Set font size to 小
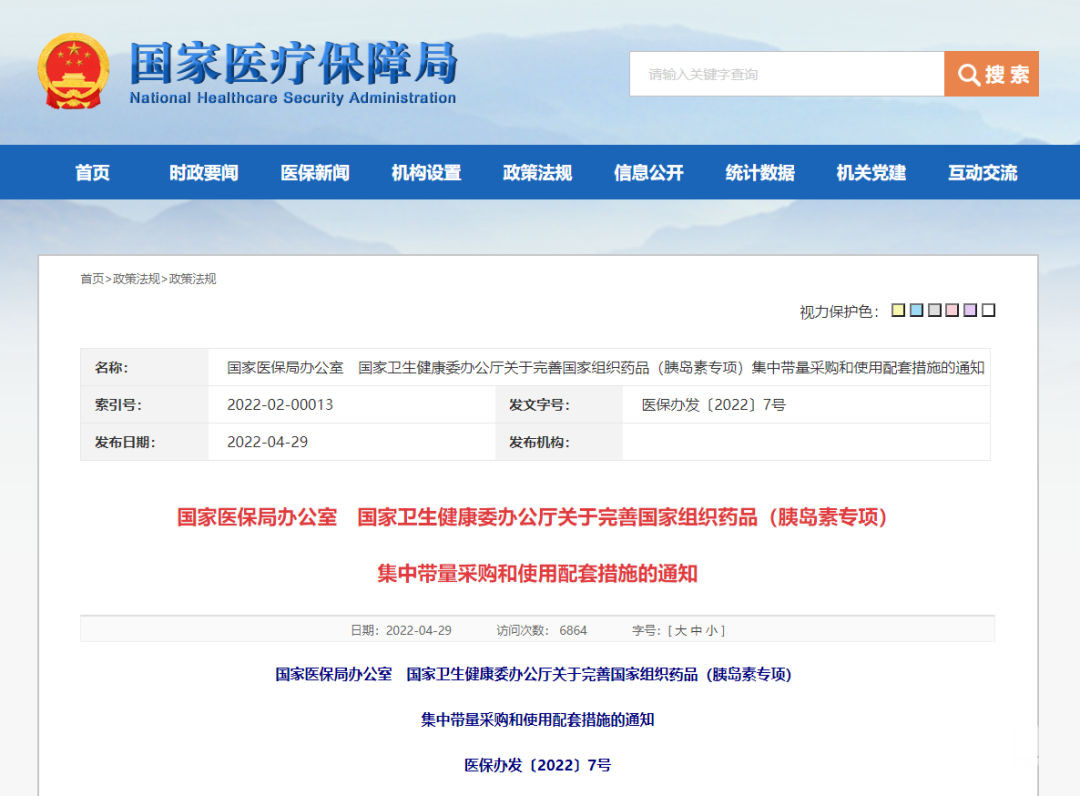The height and width of the screenshot is (796, 1080). [712, 631]
